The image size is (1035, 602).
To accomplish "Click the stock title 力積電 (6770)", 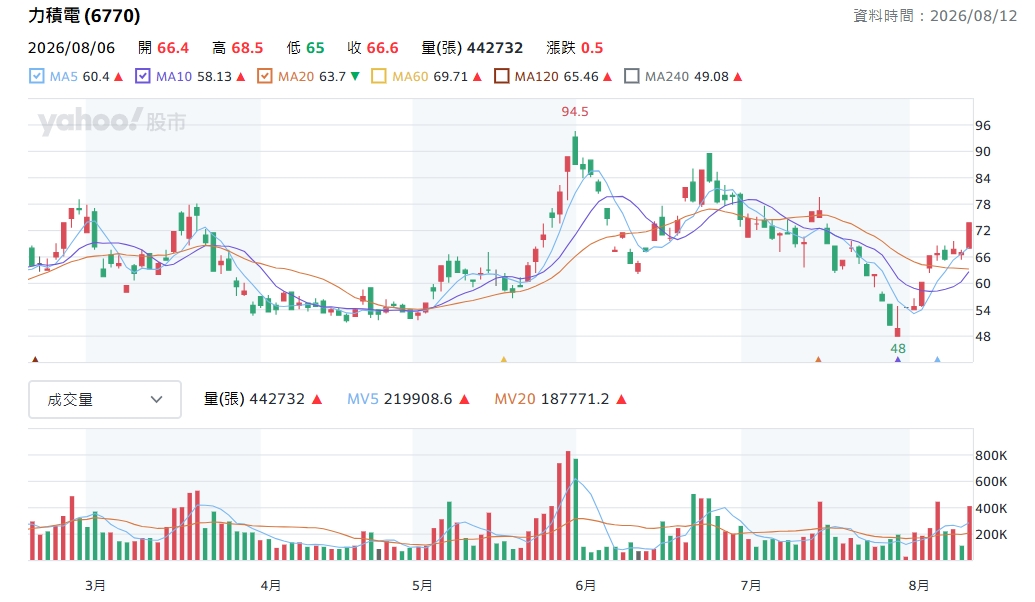I will (x=84, y=16).
